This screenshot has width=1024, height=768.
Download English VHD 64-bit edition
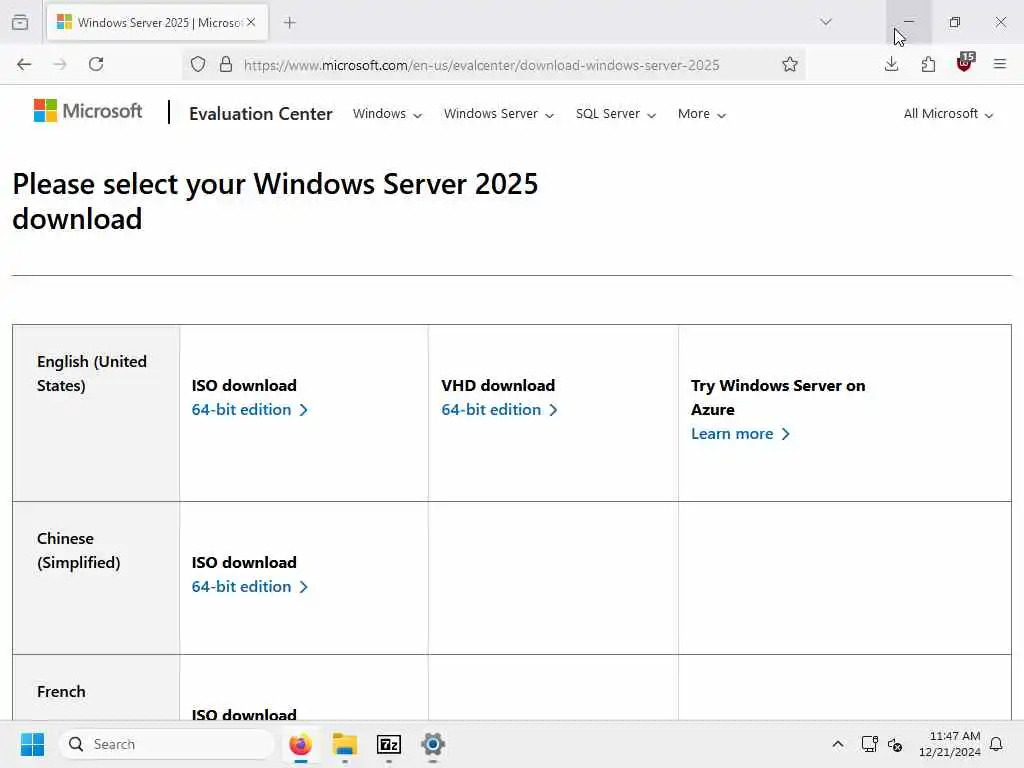pos(499,409)
